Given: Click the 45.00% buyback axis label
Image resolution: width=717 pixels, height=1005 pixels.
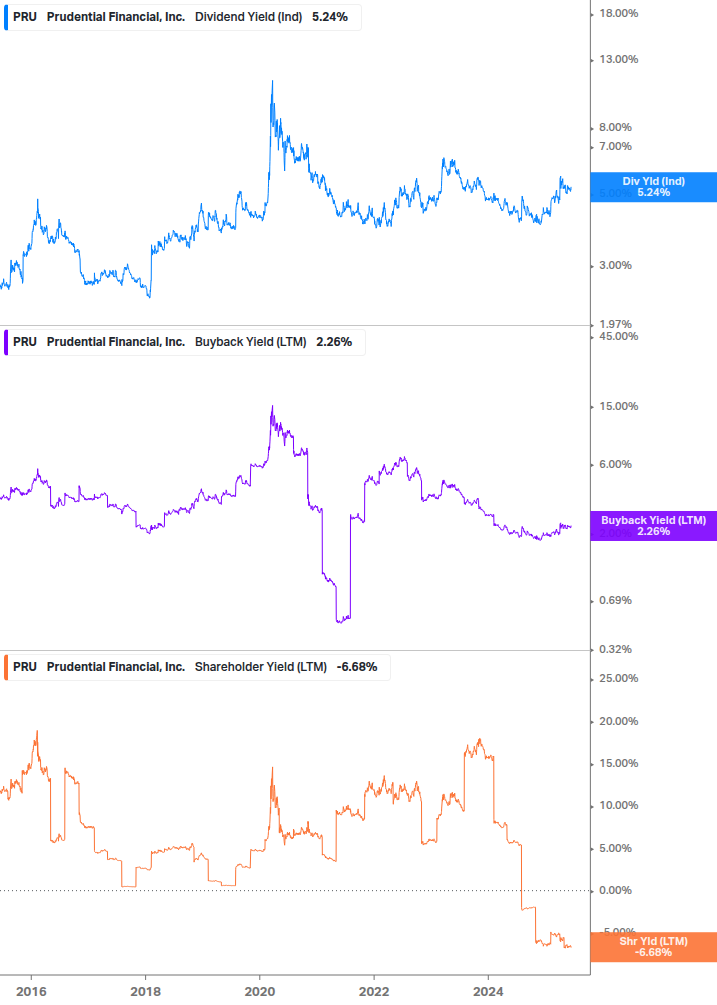Looking at the screenshot, I should (618, 336).
